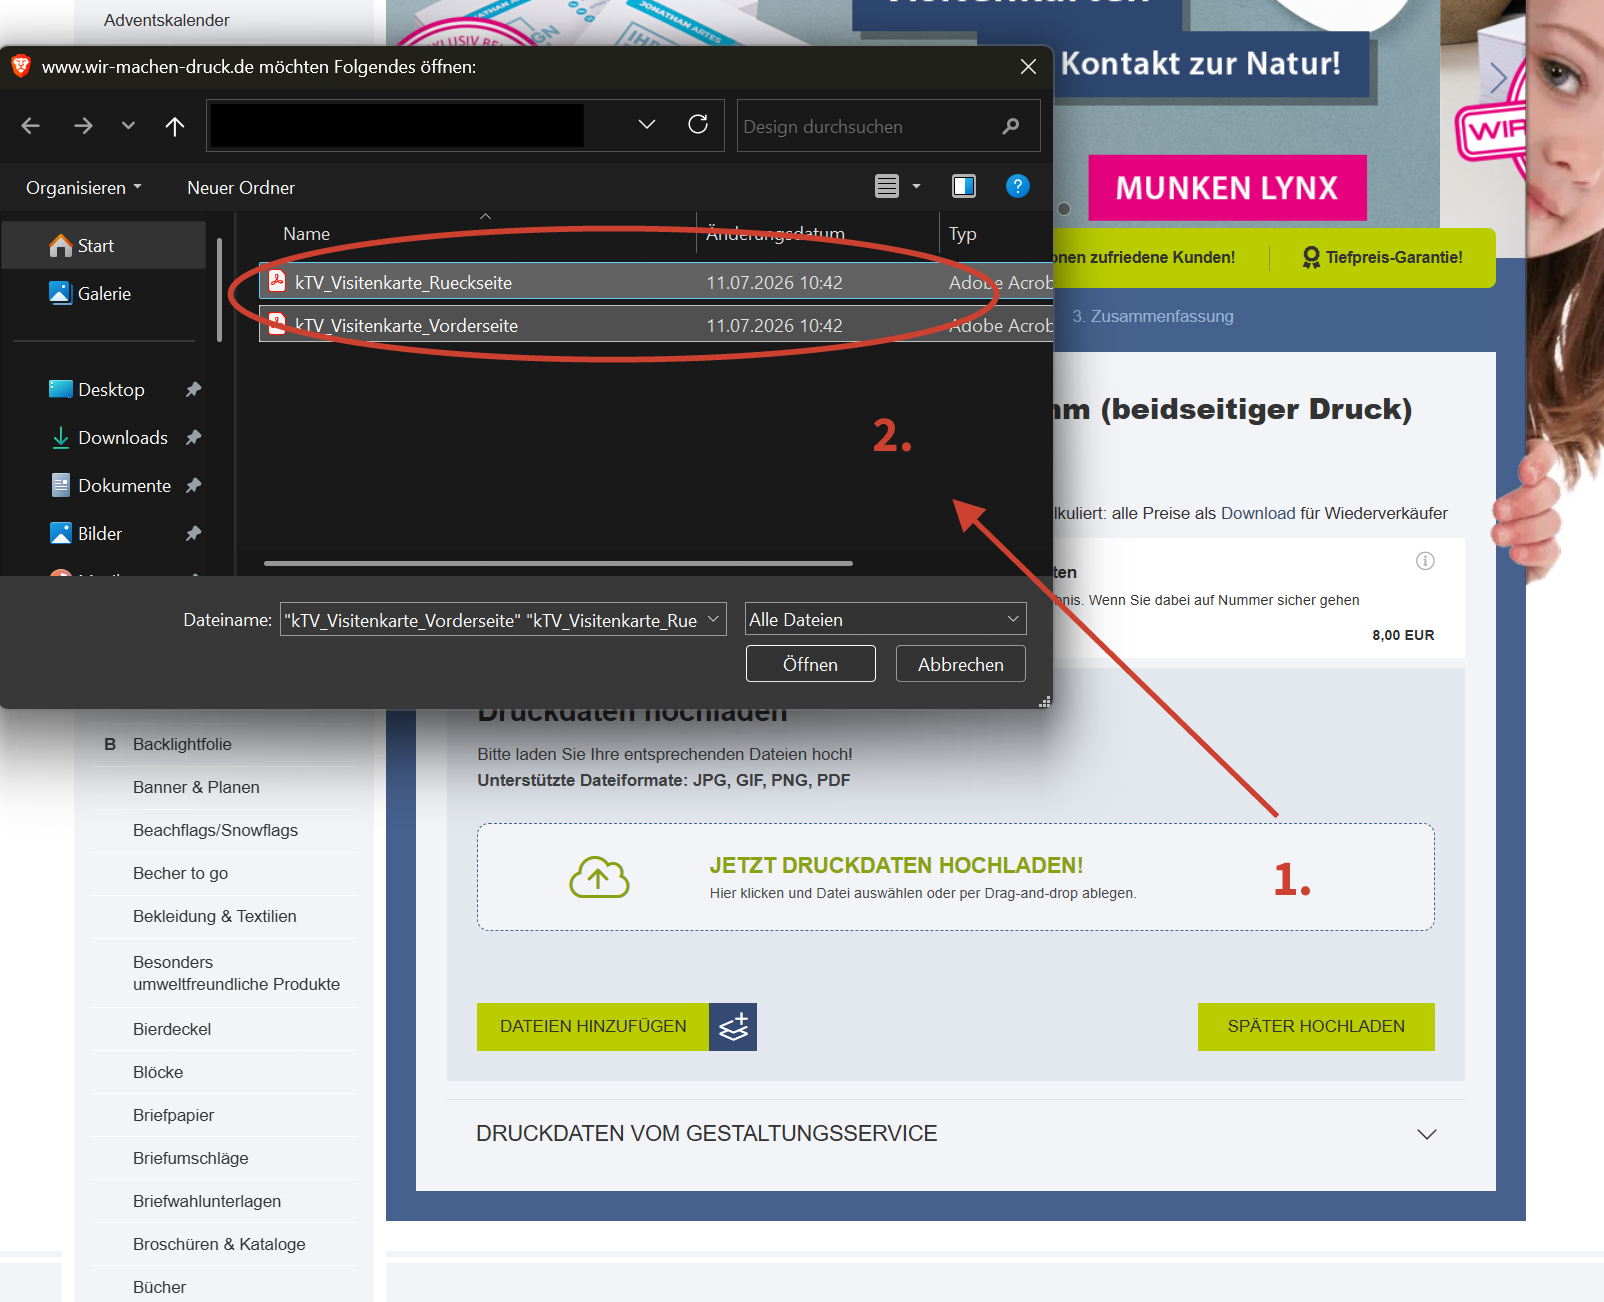Select Start in the navigation pane

tap(104, 246)
